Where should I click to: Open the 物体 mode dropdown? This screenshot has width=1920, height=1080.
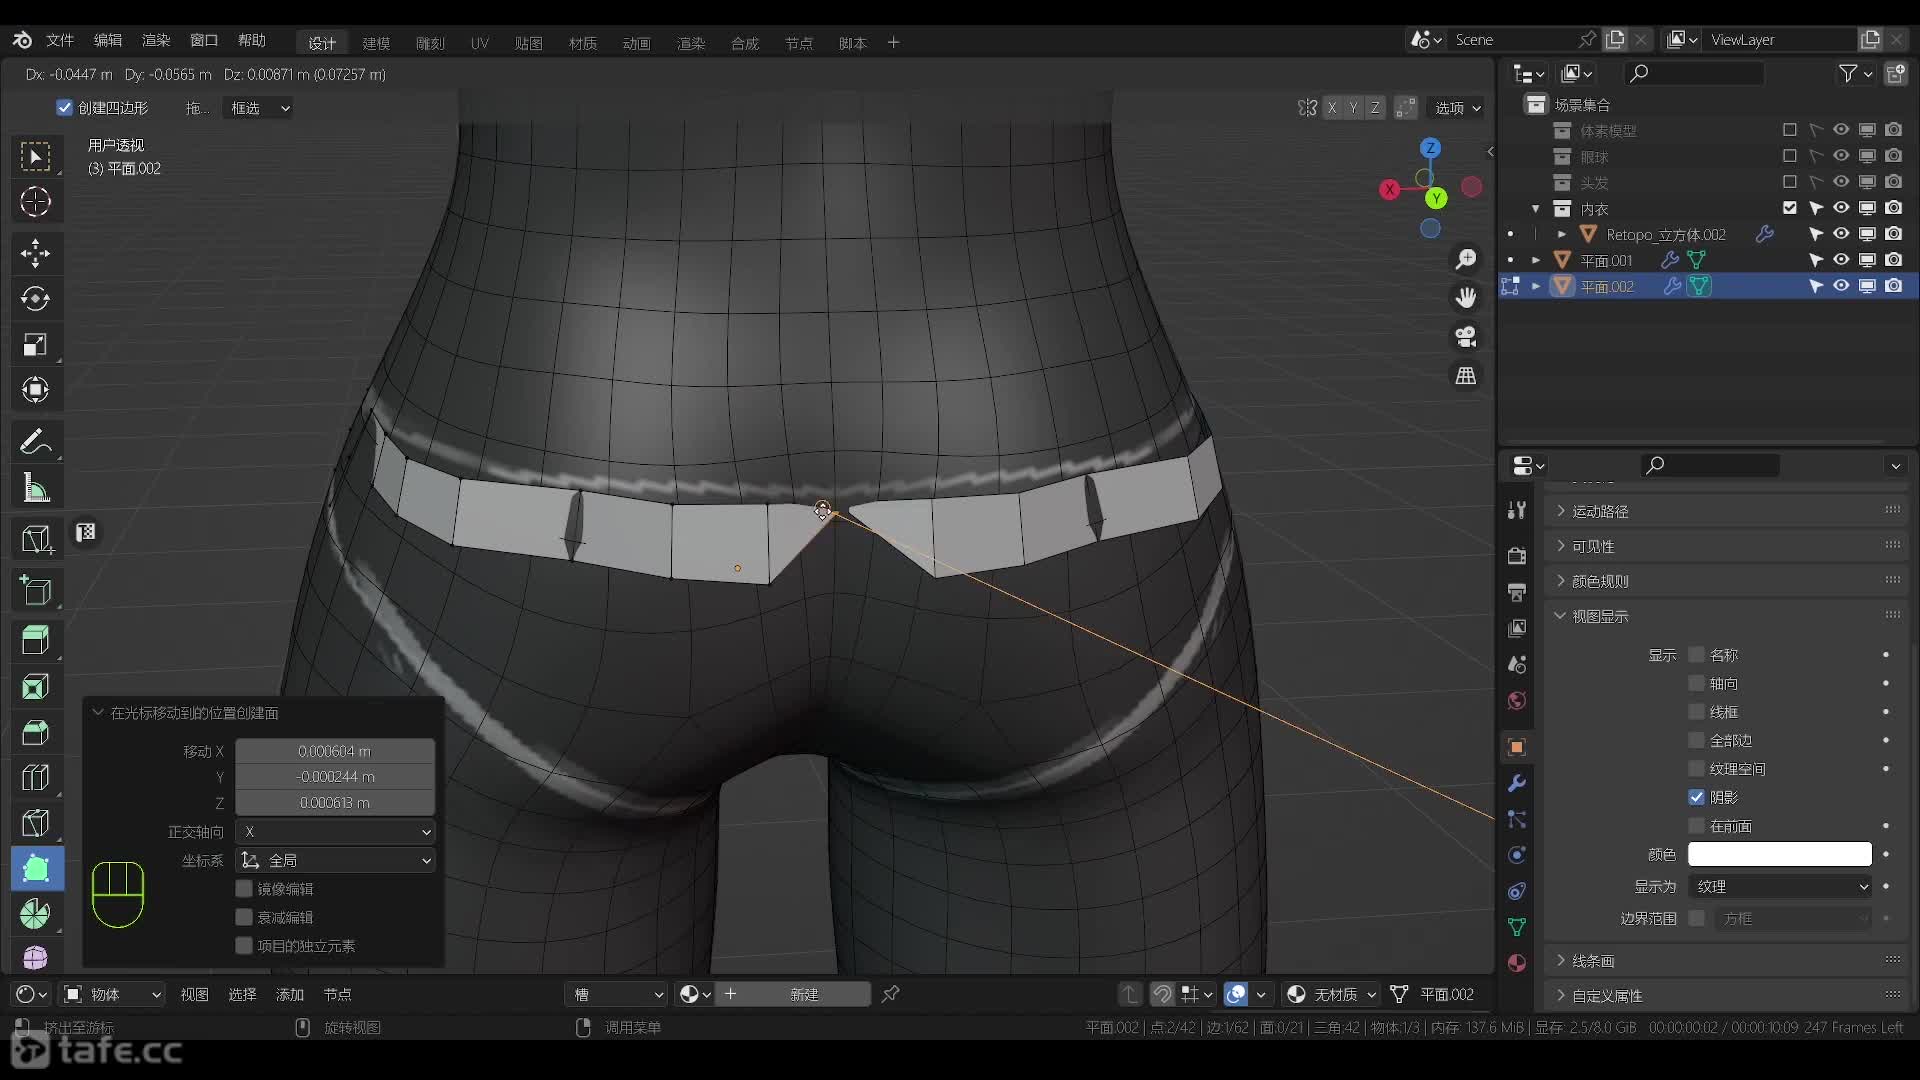[112, 994]
